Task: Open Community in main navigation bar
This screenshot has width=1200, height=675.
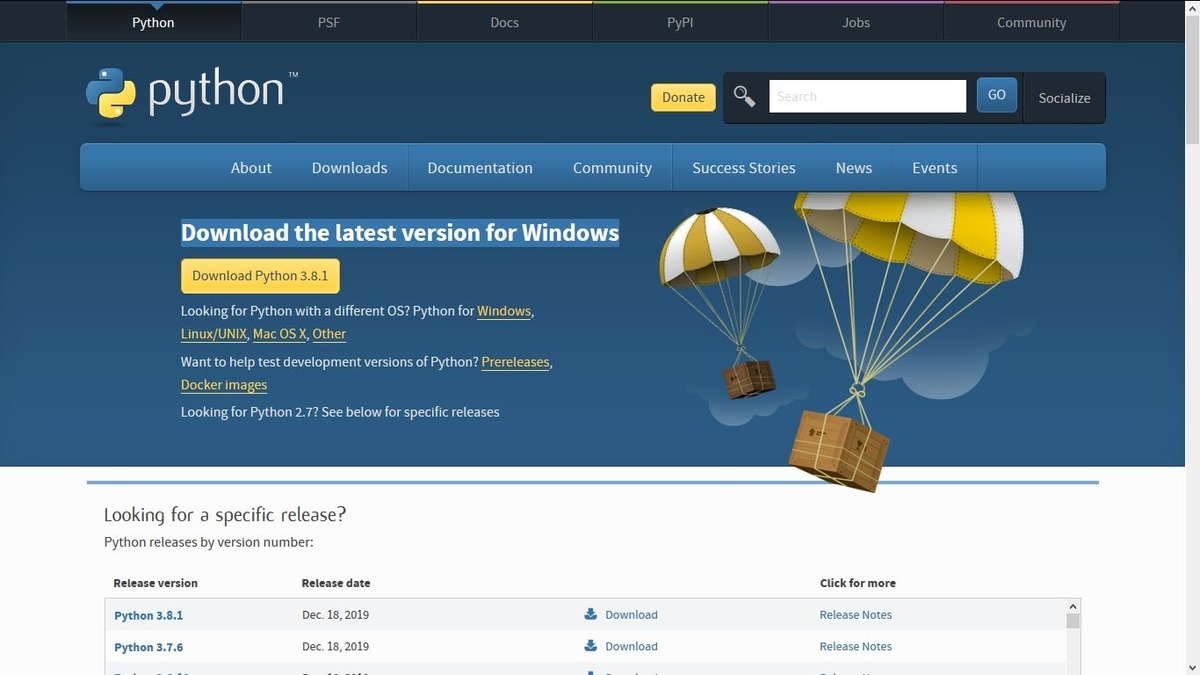Action: [x=612, y=168]
